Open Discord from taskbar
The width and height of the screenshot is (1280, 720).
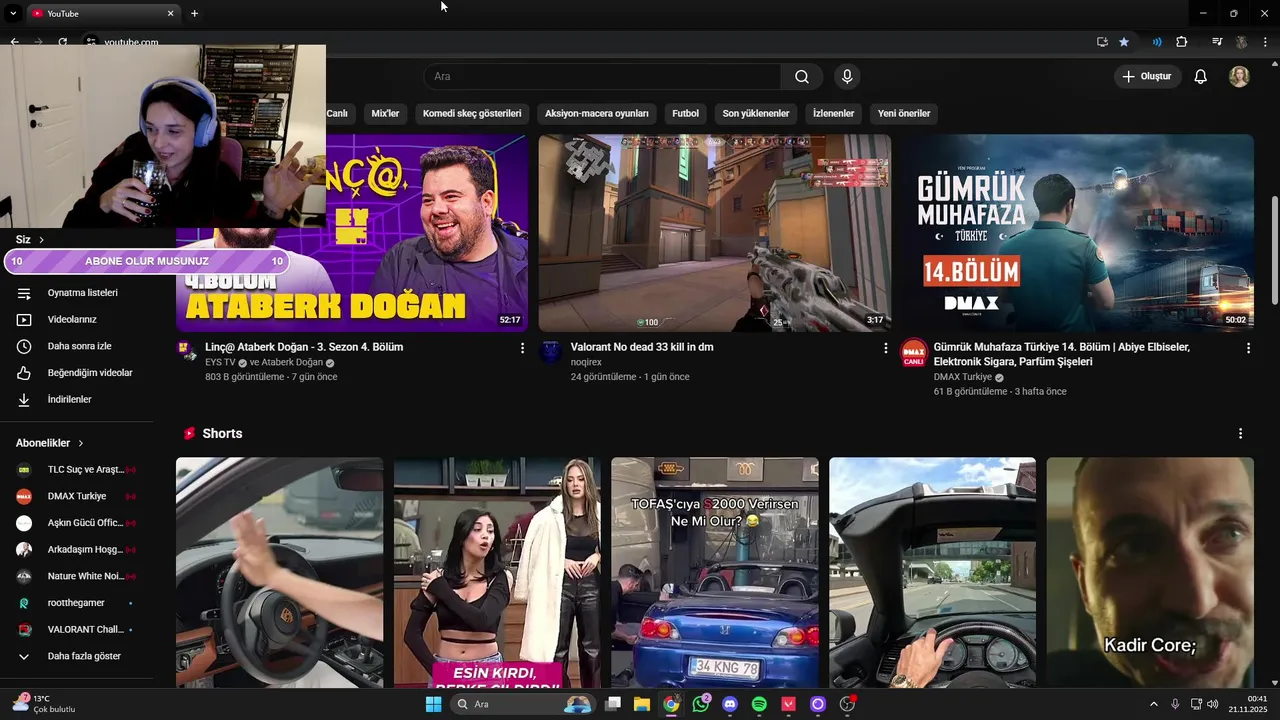click(730, 704)
